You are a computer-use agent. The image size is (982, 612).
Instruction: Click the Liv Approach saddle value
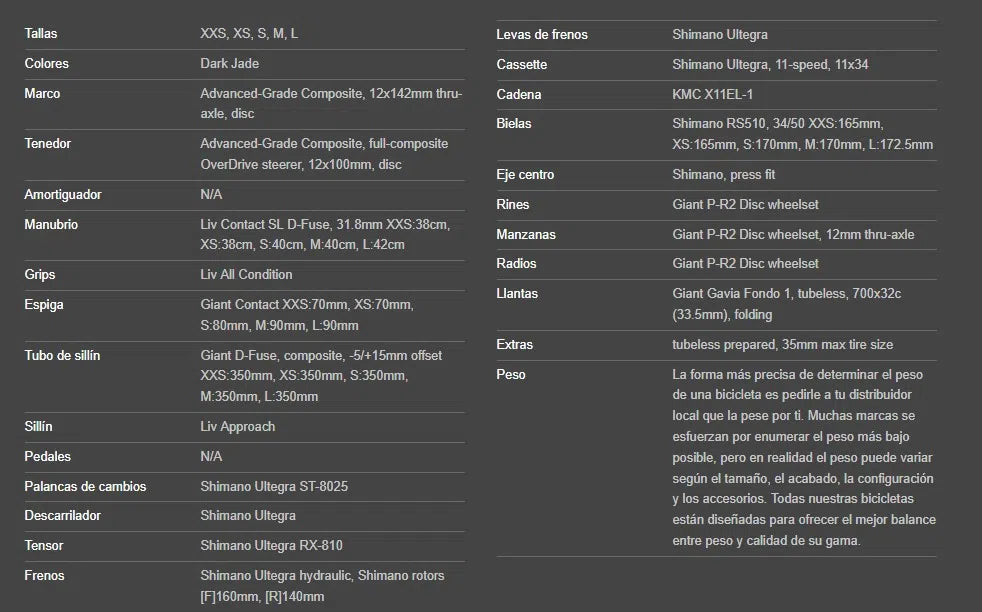(x=237, y=427)
